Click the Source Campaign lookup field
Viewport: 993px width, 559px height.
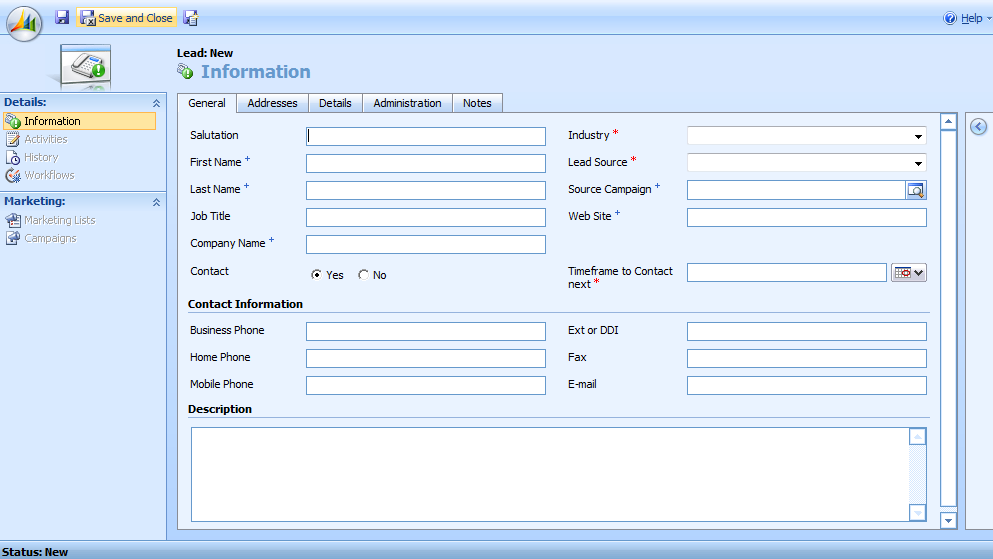coord(796,190)
